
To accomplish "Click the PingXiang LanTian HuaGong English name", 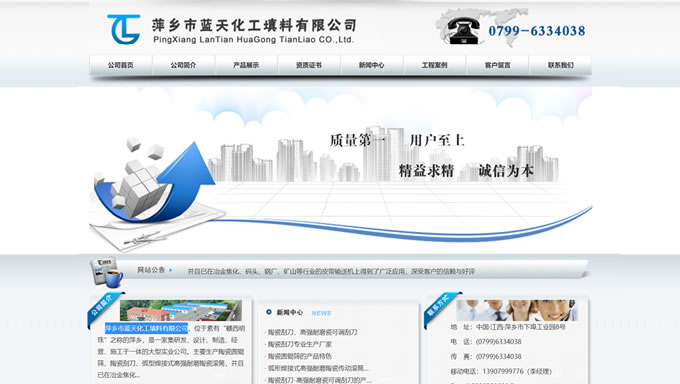I will tap(253, 39).
